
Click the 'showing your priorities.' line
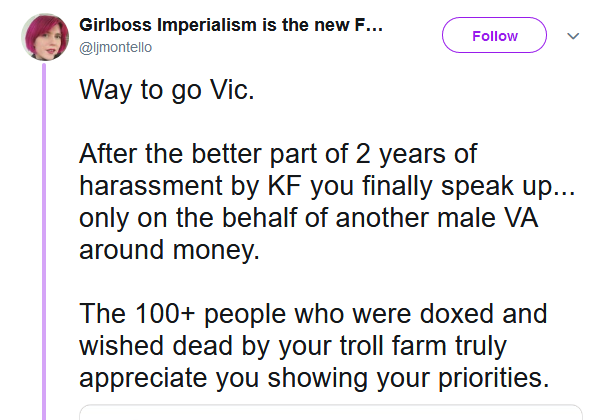click(314, 379)
